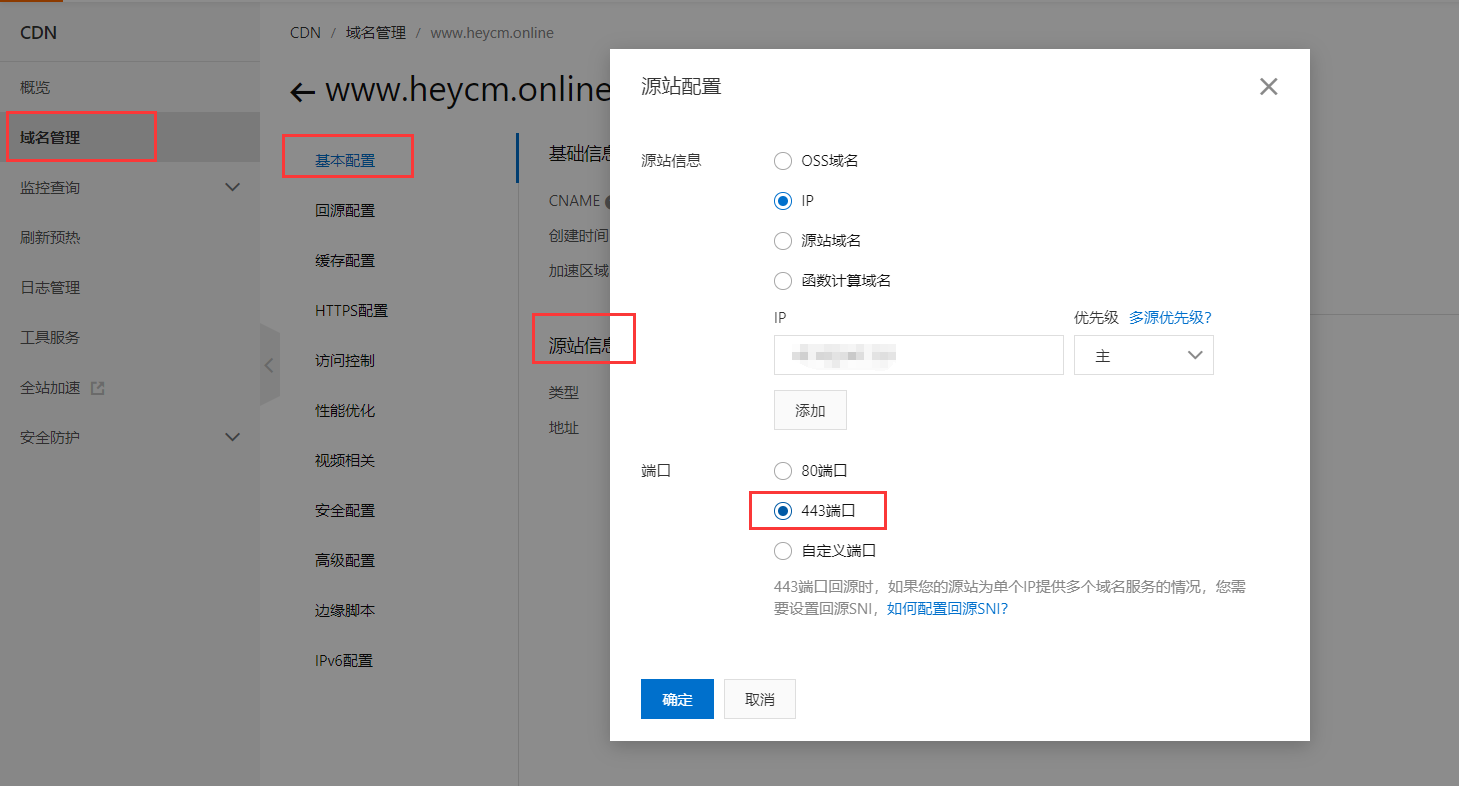Choose the 80端口 radio button

click(783, 471)
